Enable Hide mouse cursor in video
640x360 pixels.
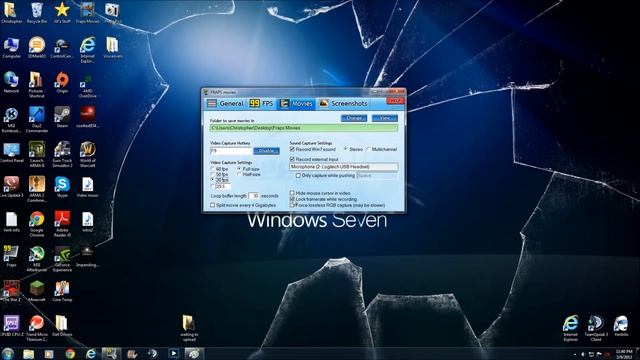(292, 193)
